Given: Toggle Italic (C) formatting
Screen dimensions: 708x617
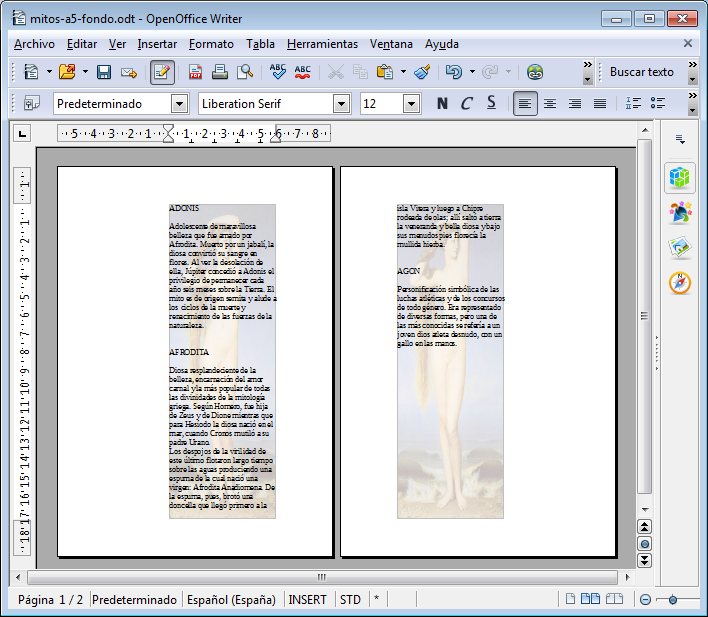Looking at the screenshot, I should pos(466,103).
